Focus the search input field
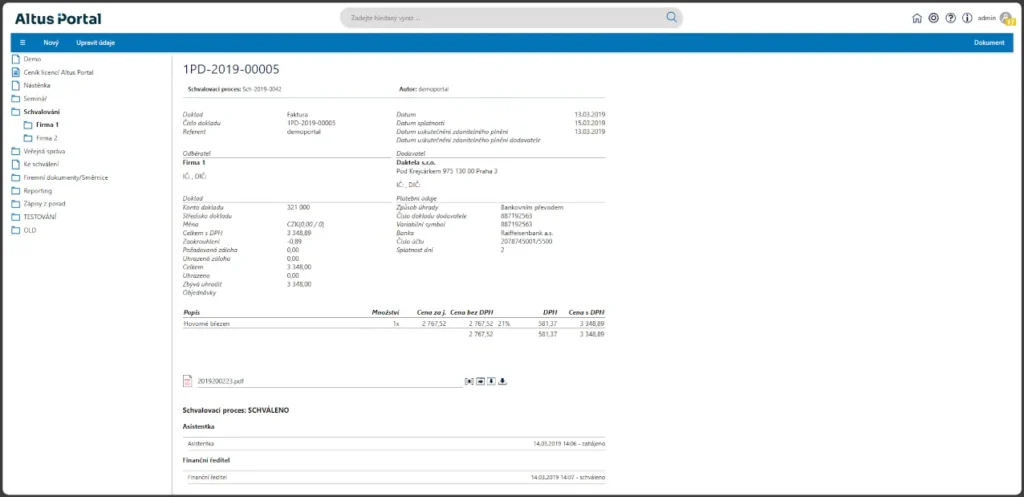1024x497 pixels. pyautogui.click(x=500, y=17)
